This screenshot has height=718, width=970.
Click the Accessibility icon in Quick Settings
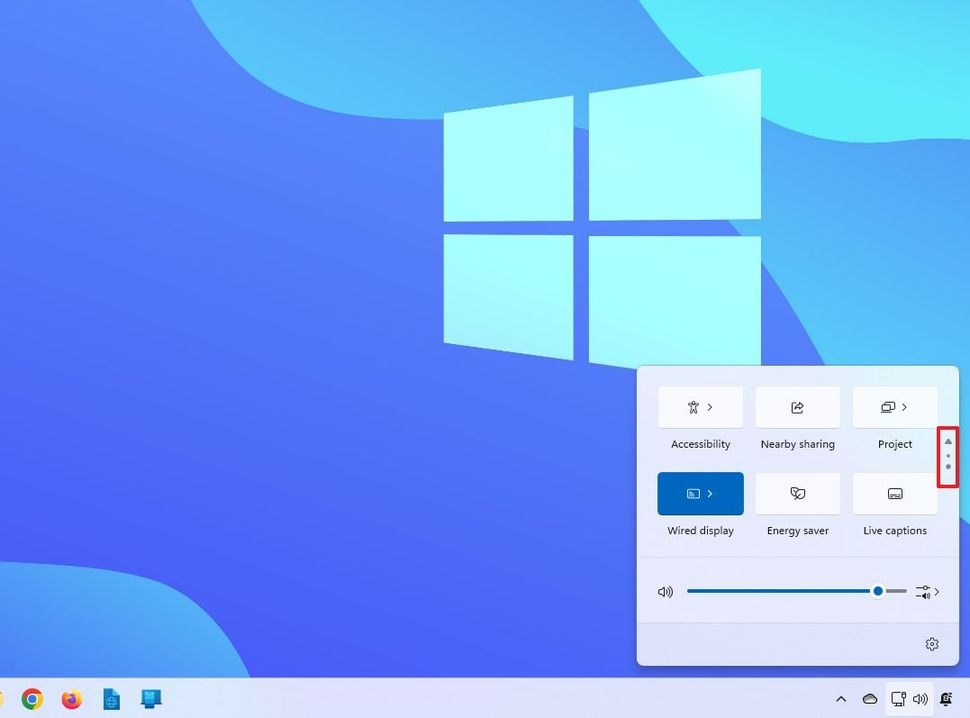(692, 407)
